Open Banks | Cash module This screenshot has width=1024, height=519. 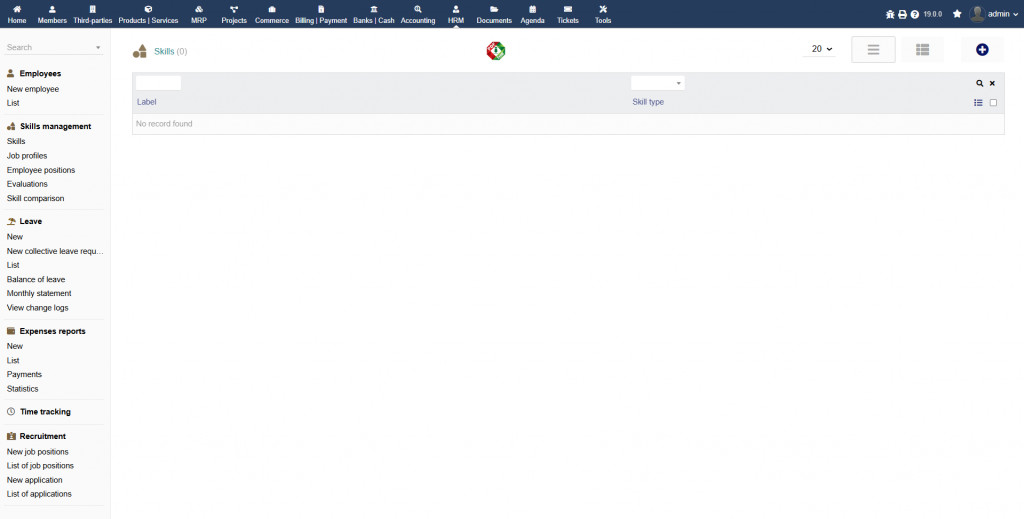[374, 14]
